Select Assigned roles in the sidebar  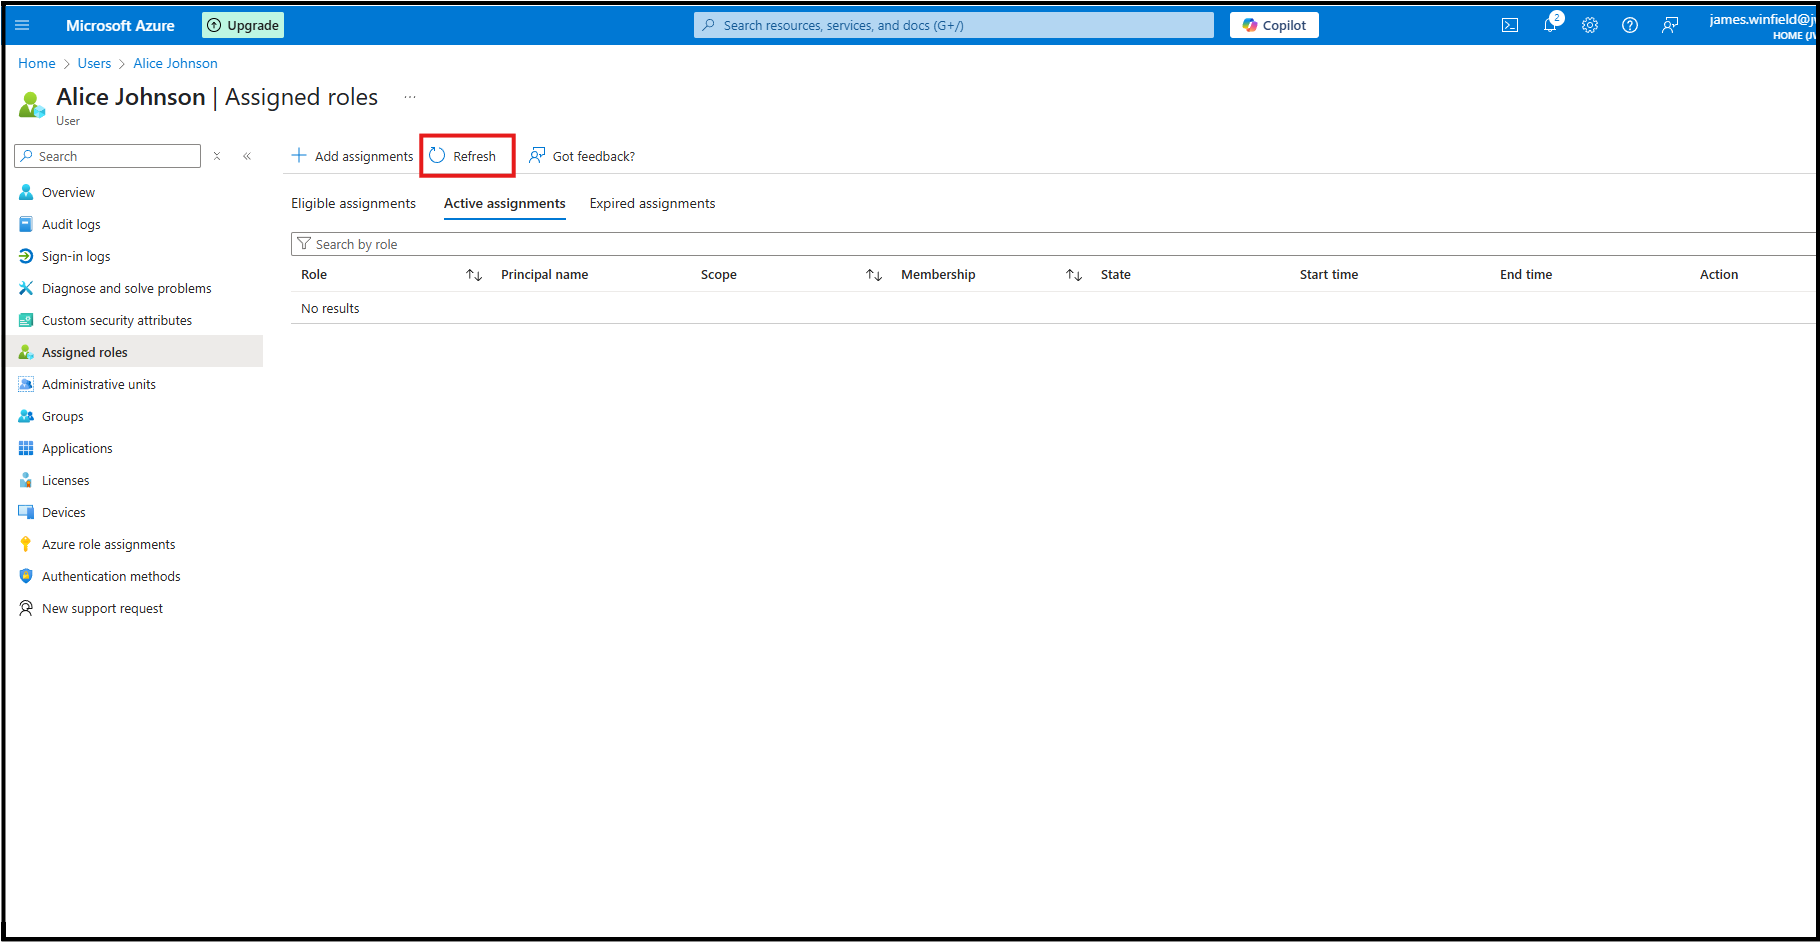tap(134, 352)
